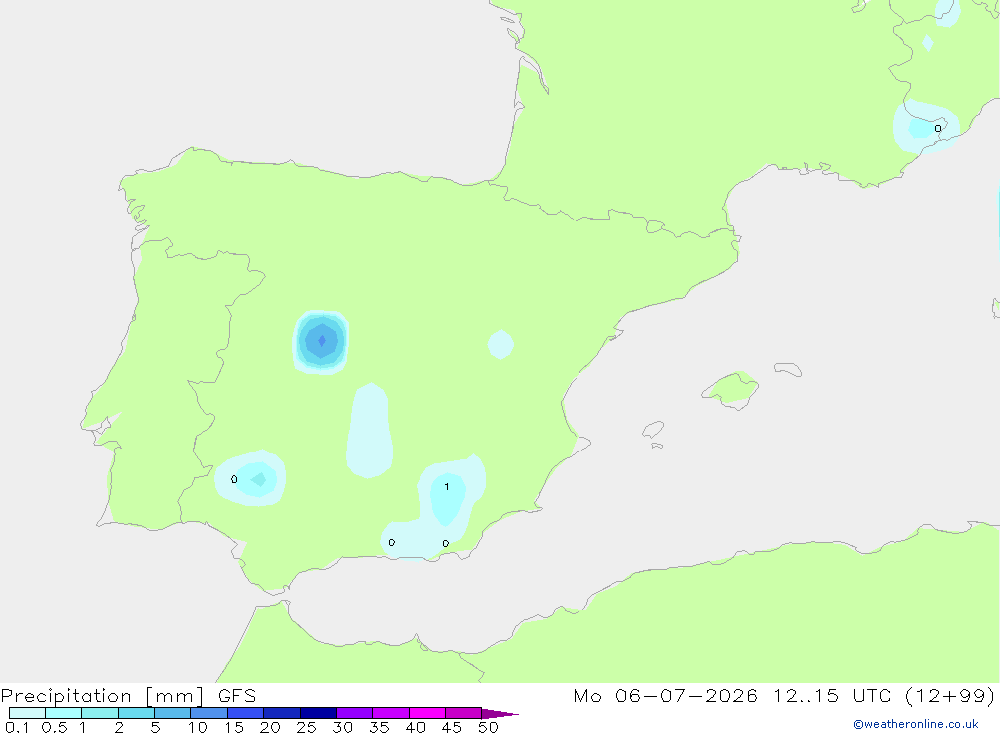
Task: Click the '0.5' legend scale label
Action: point(54,727)
